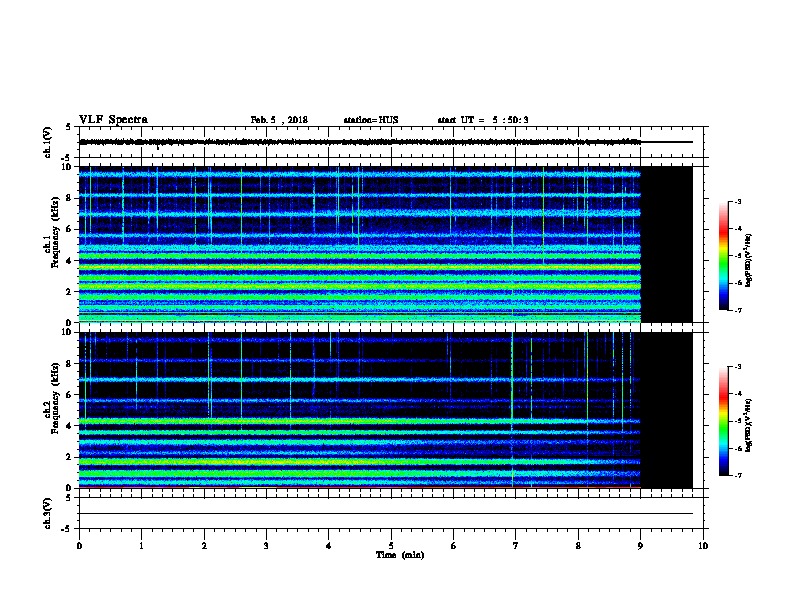Viewport: 792px width, 612px height.
Task: Click time axis tick label "8" at bottom
Action: [x=578, y=545]
